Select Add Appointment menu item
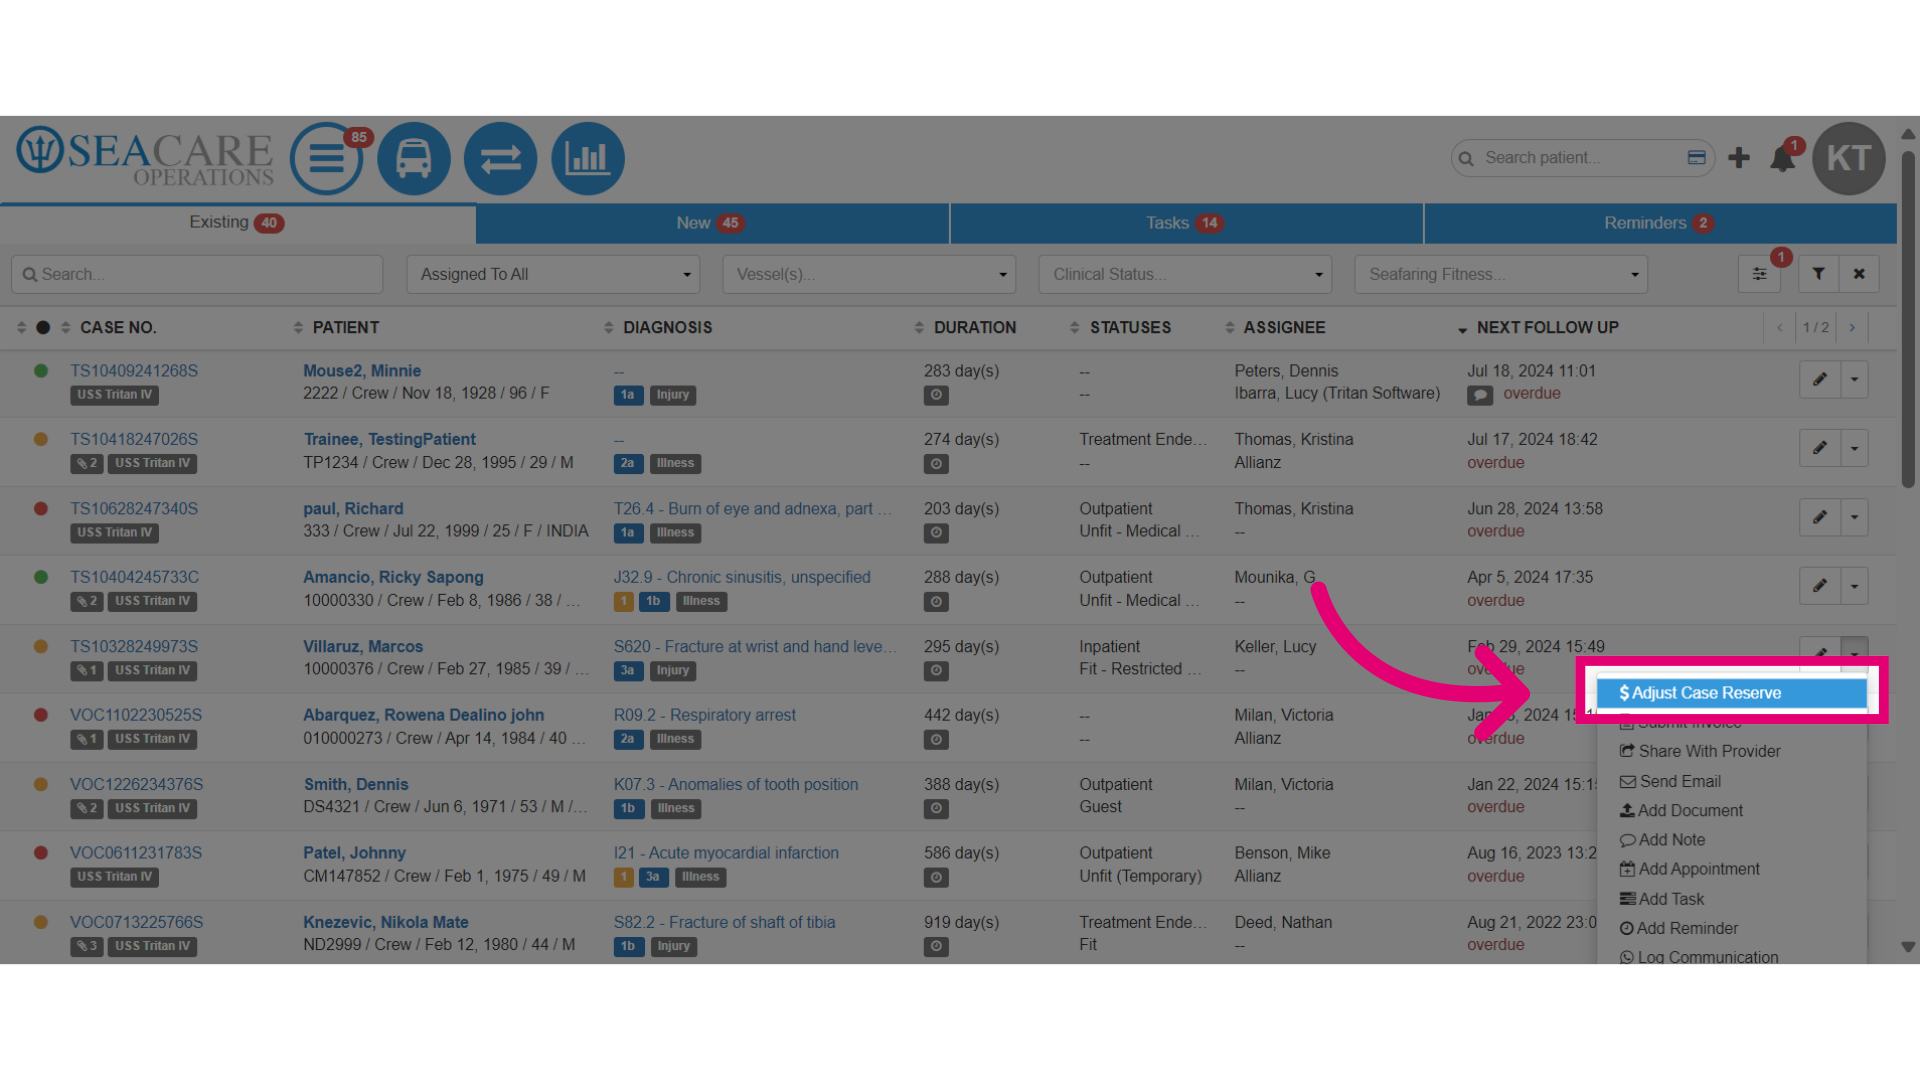This screenshot has width=1920, height=1080. pos(1731,870)
